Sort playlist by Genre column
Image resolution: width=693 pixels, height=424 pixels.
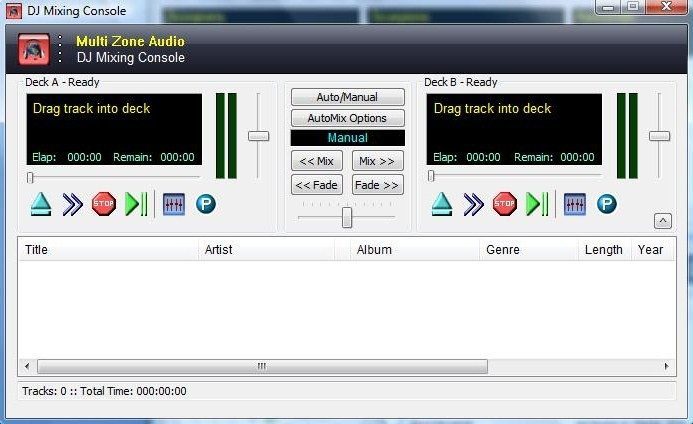tap(529, 250)
